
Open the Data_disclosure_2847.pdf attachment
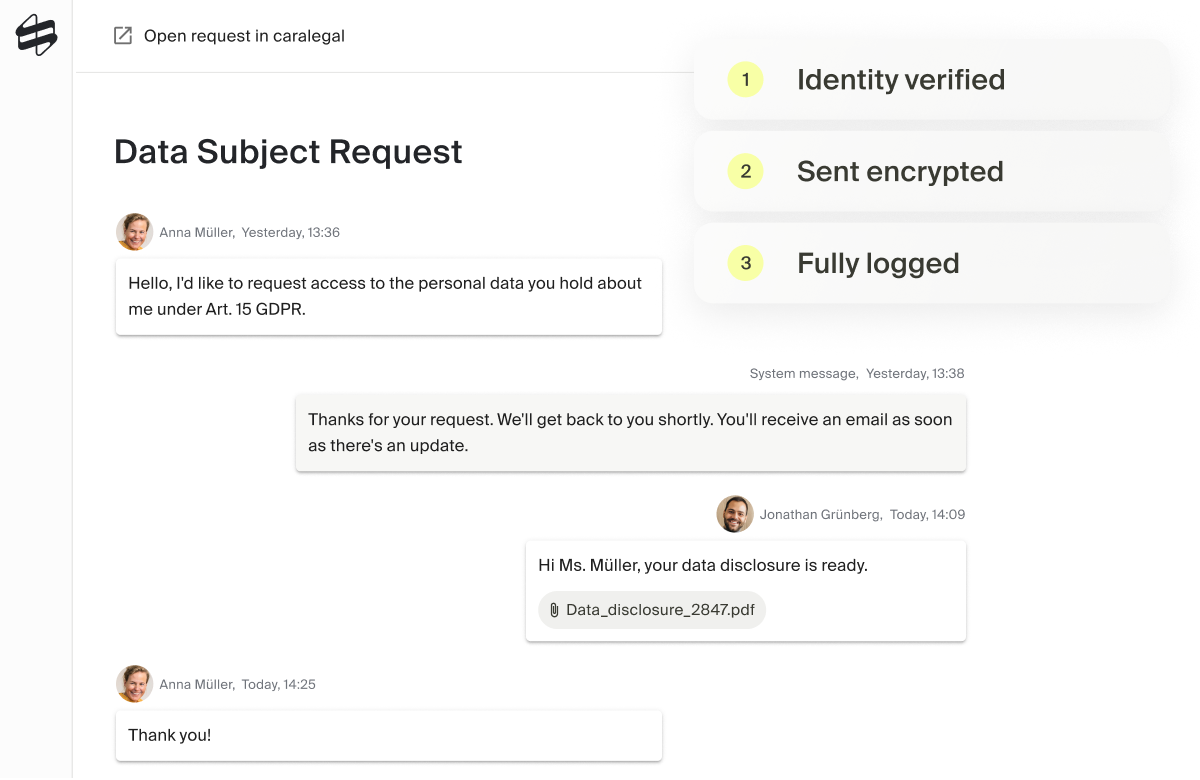pyautogui.click(x=652, y=610)
